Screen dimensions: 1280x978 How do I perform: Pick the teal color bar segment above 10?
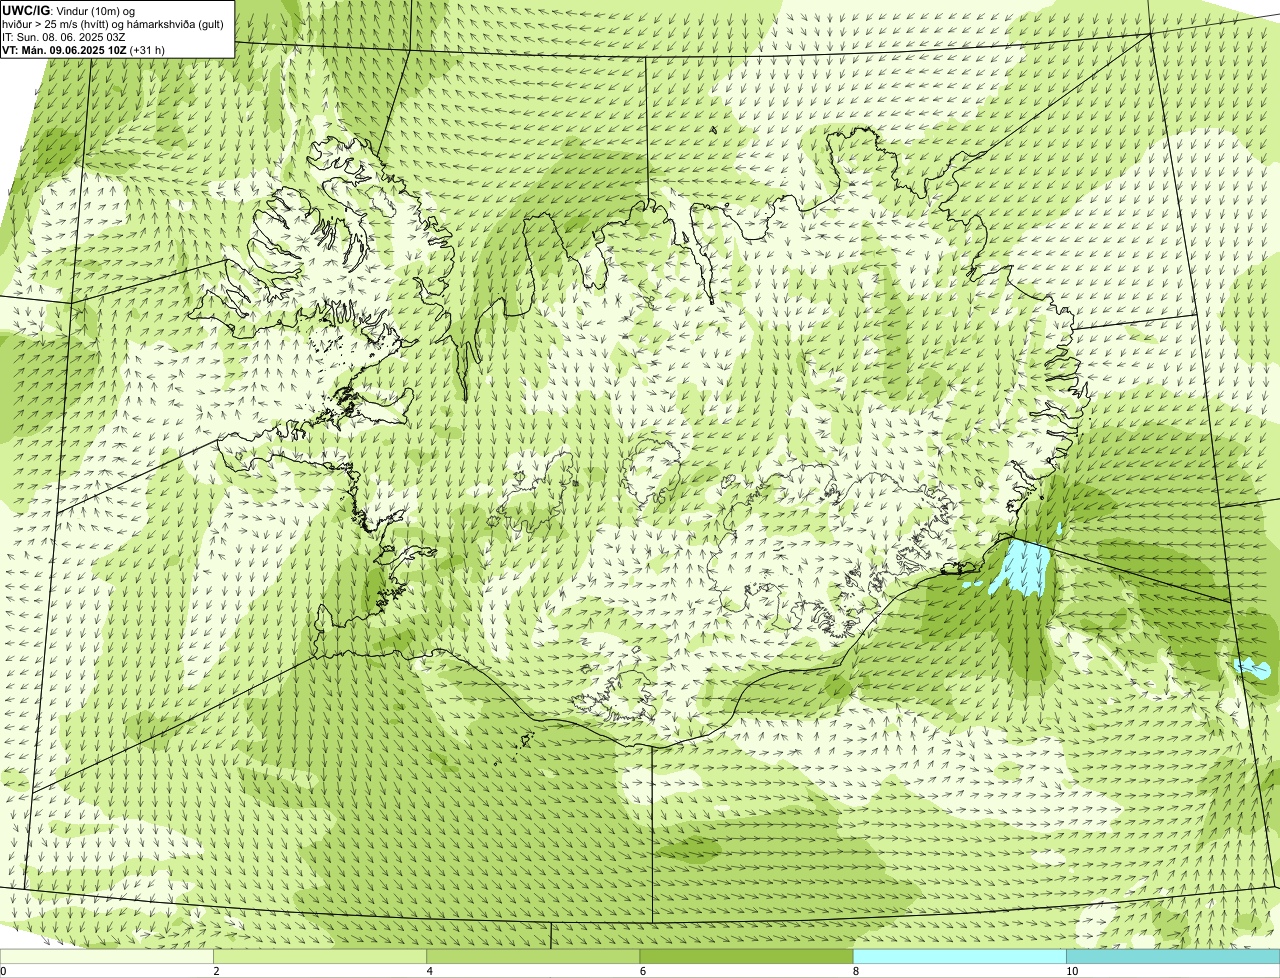click(1173, 956)
